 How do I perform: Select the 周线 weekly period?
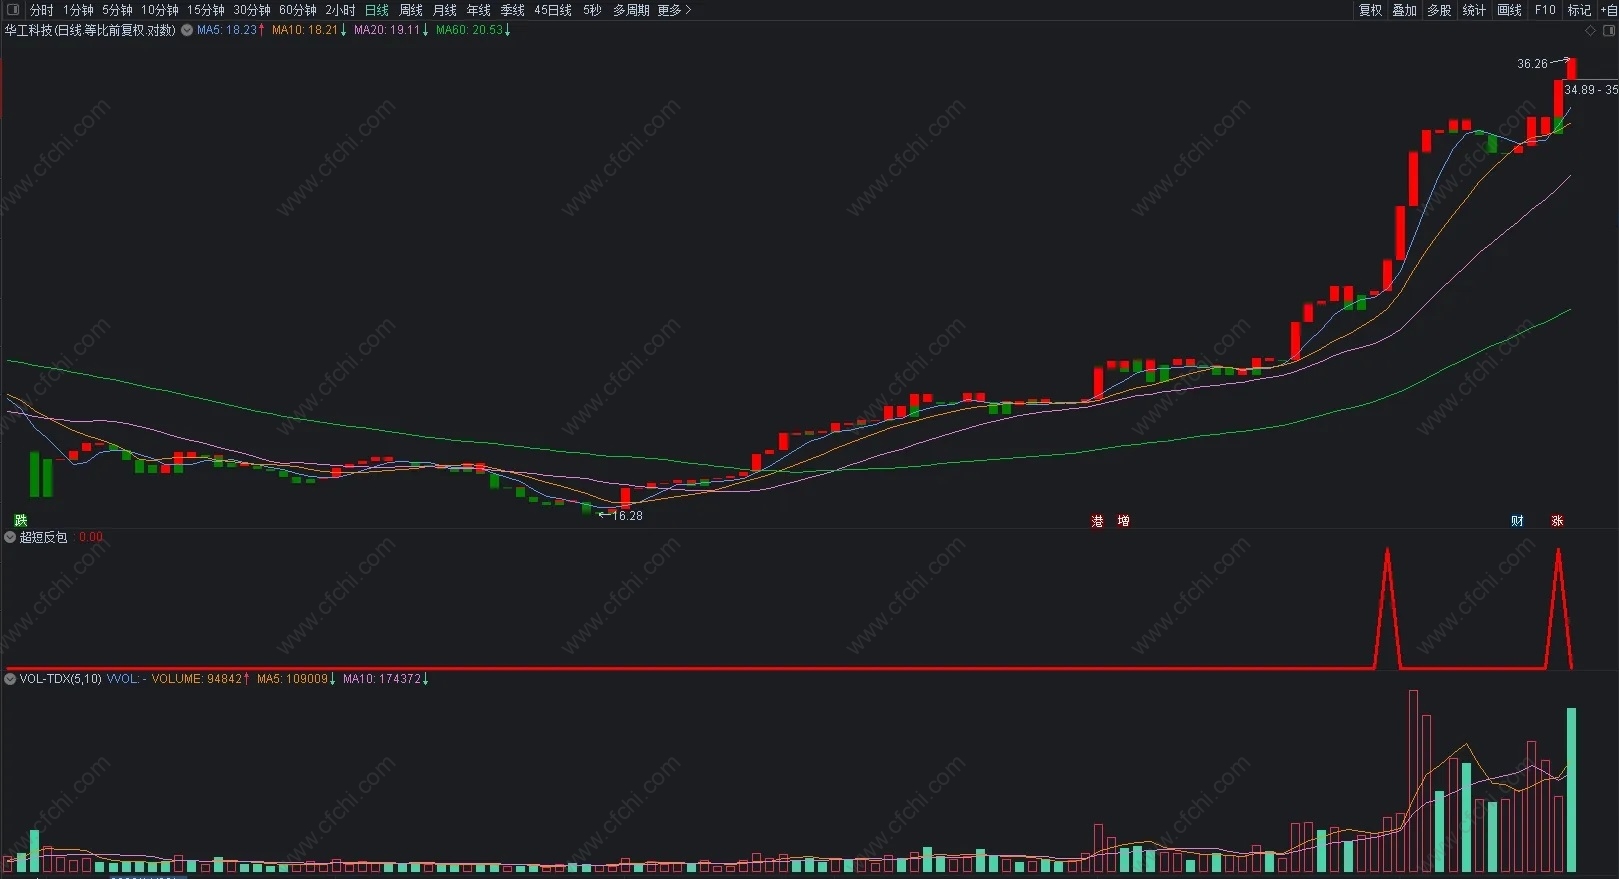pyautogui.click(x=410, y=10)
